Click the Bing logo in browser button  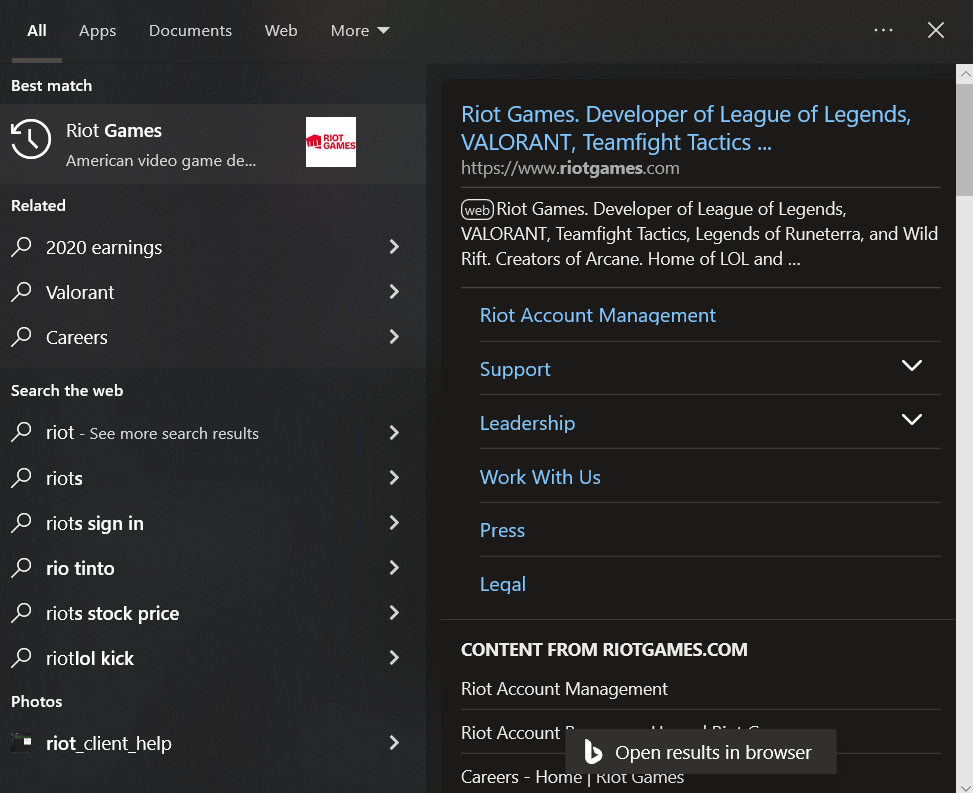pos(593,751)
